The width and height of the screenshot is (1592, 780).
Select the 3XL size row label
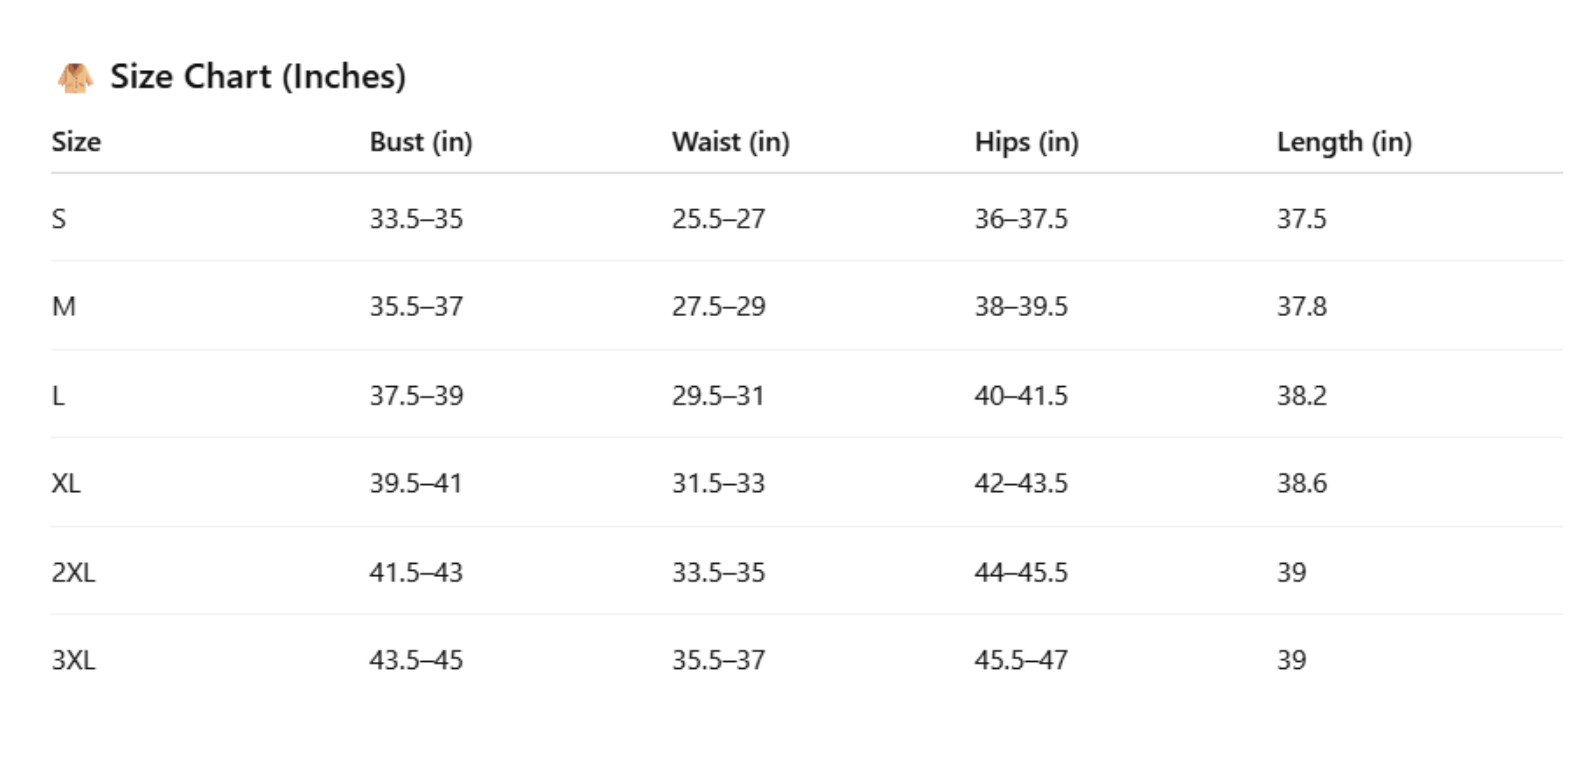click(73, 660)
